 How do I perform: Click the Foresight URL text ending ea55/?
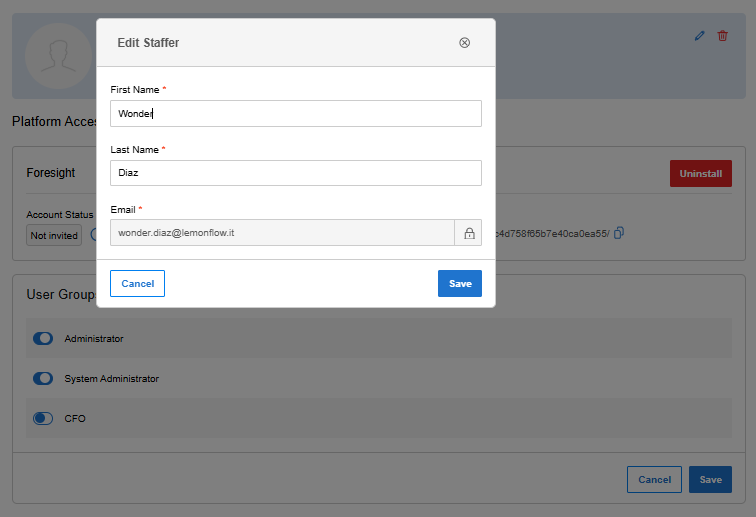coord(553,234)
